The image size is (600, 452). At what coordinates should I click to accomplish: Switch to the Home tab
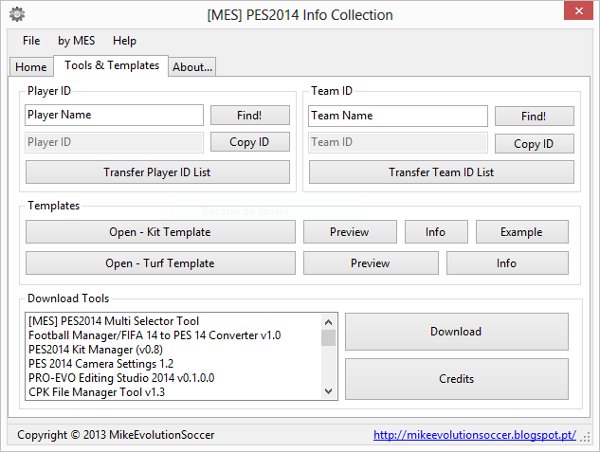(x=31, y=67)
